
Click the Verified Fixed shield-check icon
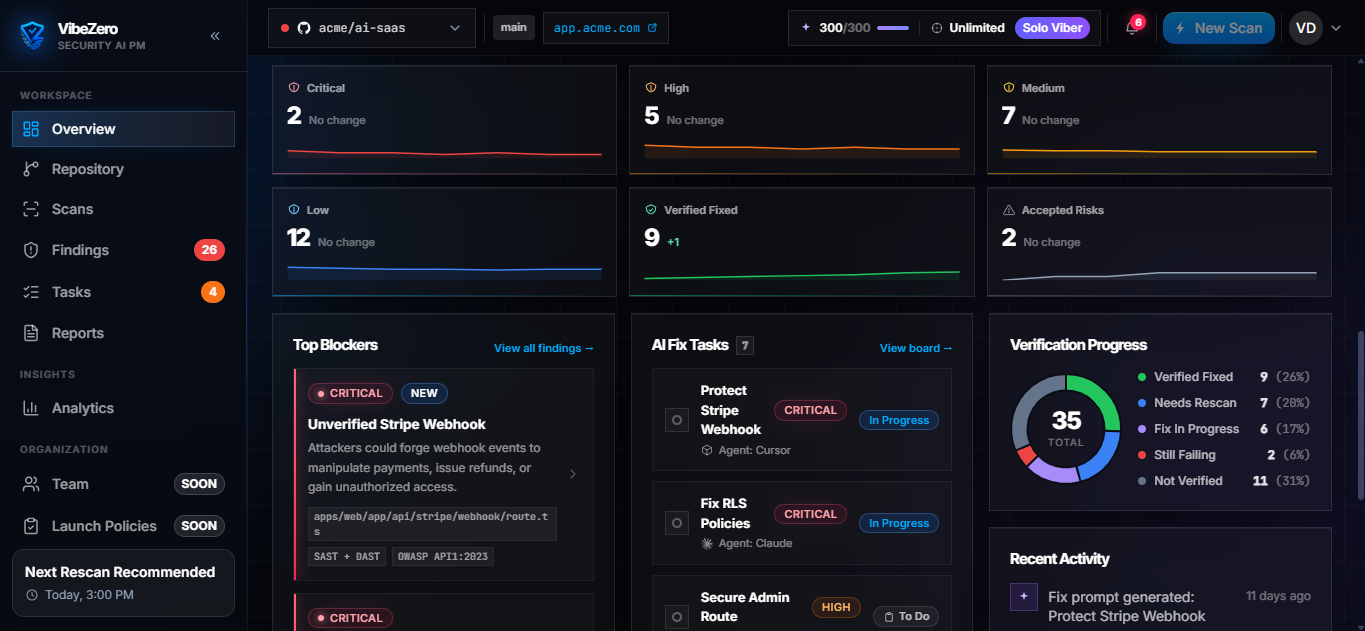click(x=651, y=210)
